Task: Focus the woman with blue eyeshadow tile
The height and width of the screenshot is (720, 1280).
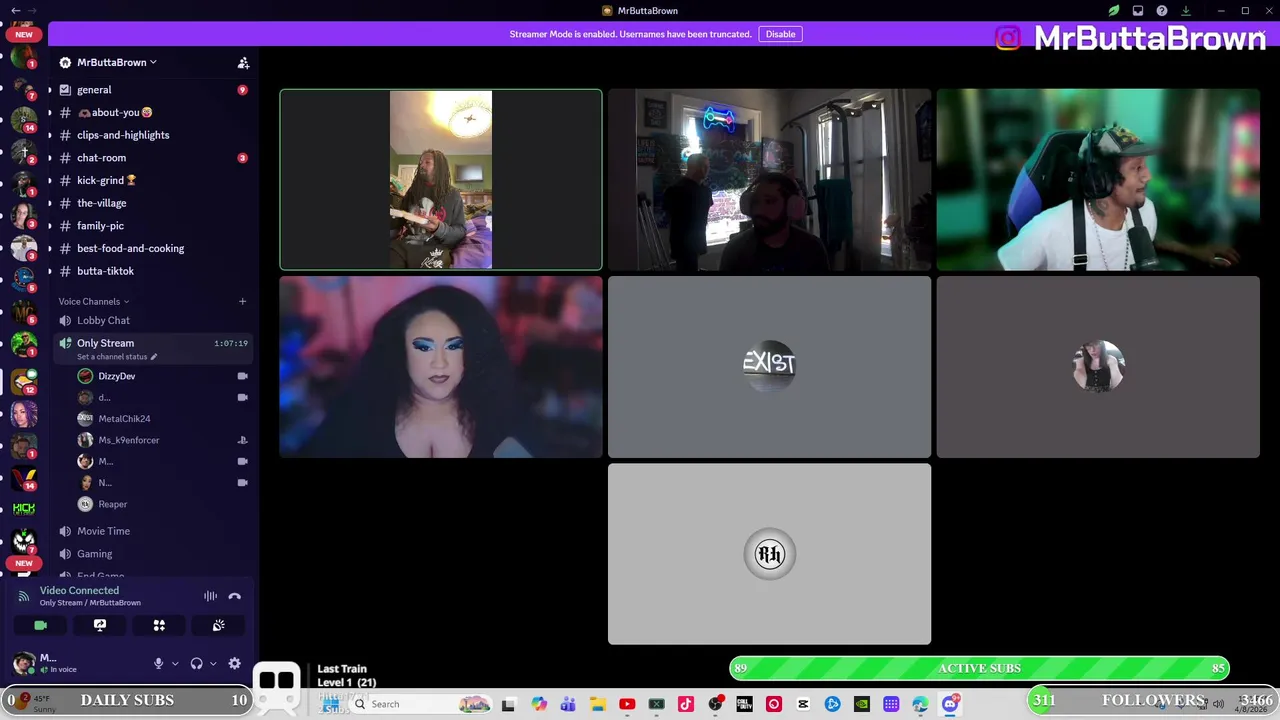Action: tap(441, 367)
